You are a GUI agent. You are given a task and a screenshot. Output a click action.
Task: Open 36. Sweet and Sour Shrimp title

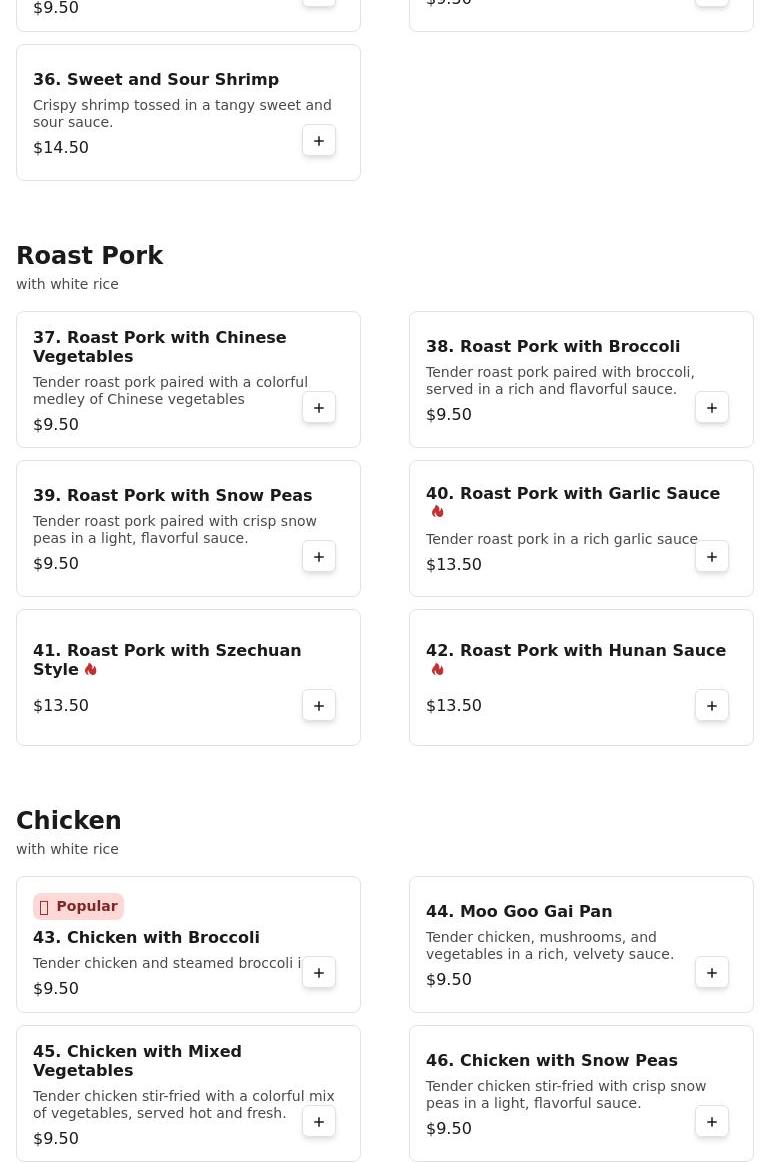click(155, 79)
